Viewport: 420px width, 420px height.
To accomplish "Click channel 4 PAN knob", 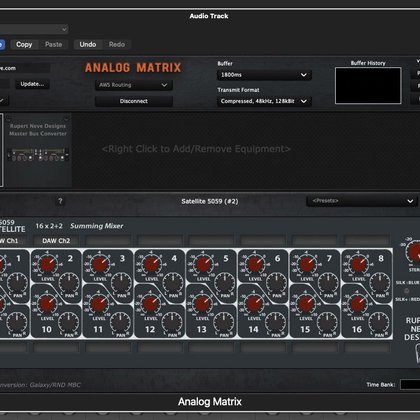I will coord(173,283).
